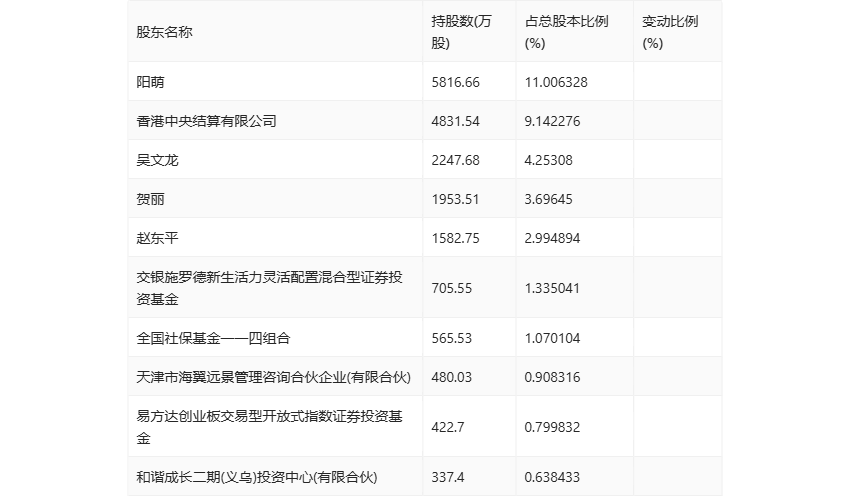Select shareholder 香港中央结算有限公司
Viewport: 850px width, 496px height.
(x=206, y=121)
